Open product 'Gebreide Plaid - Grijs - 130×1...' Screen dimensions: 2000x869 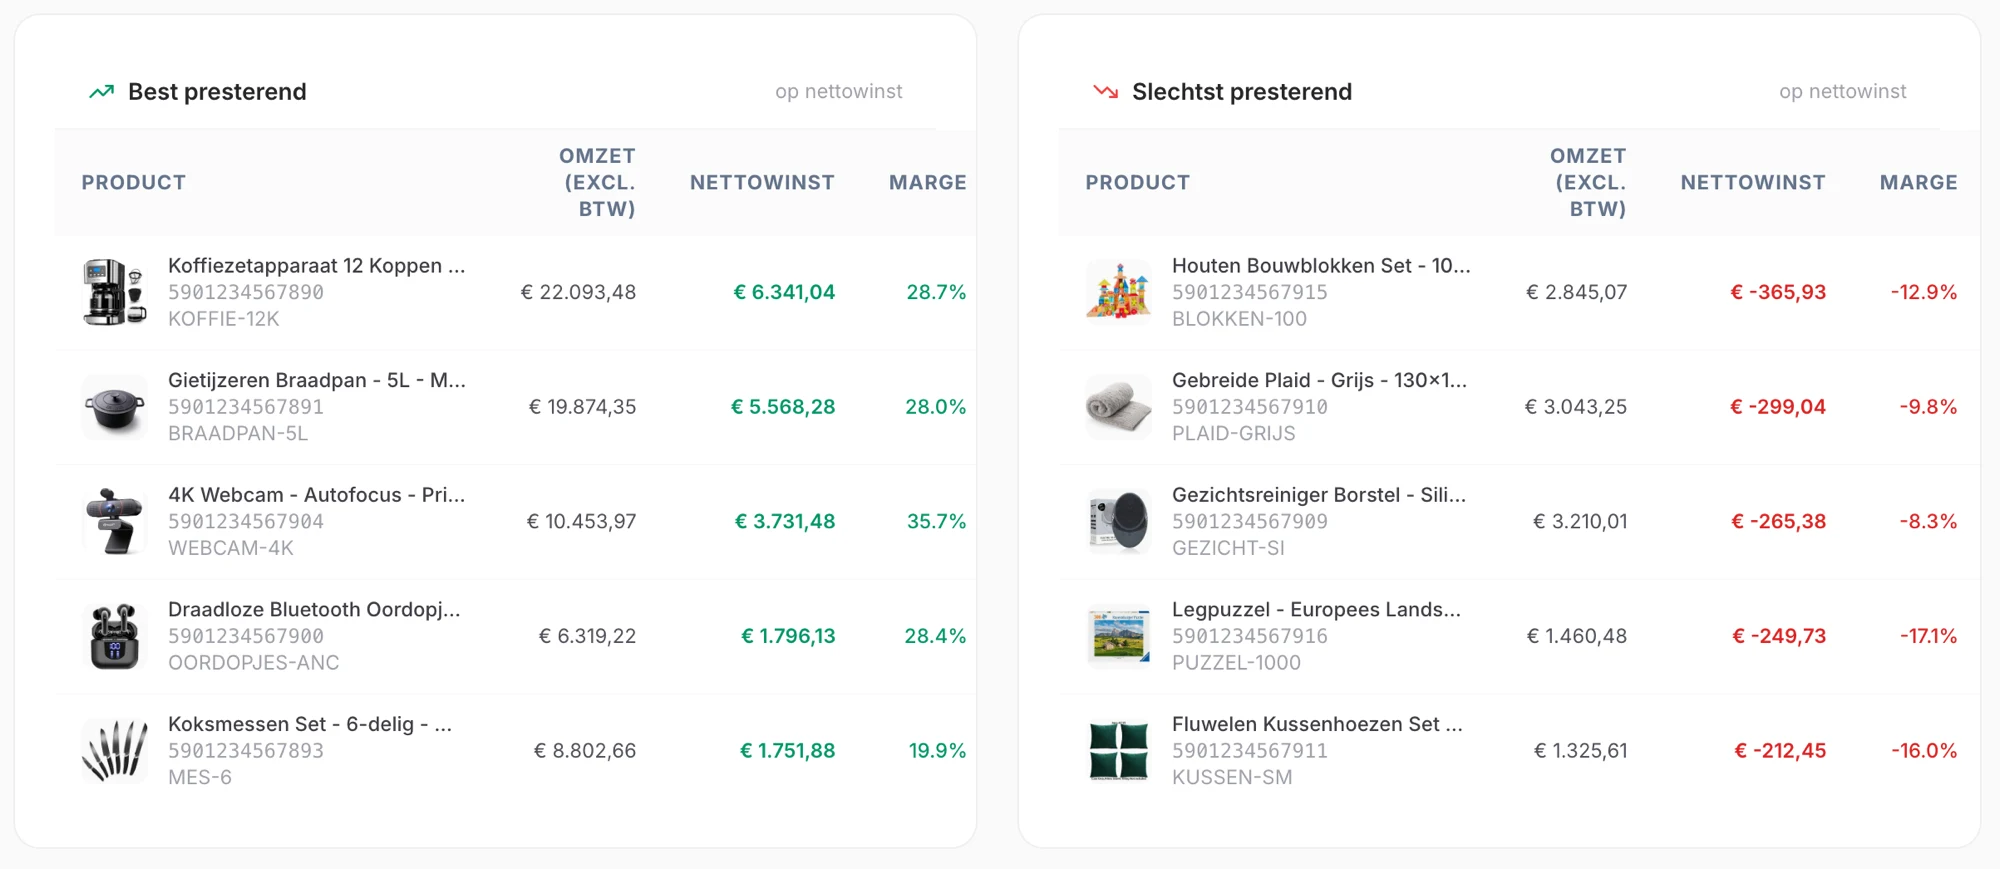pos(1320,380)
